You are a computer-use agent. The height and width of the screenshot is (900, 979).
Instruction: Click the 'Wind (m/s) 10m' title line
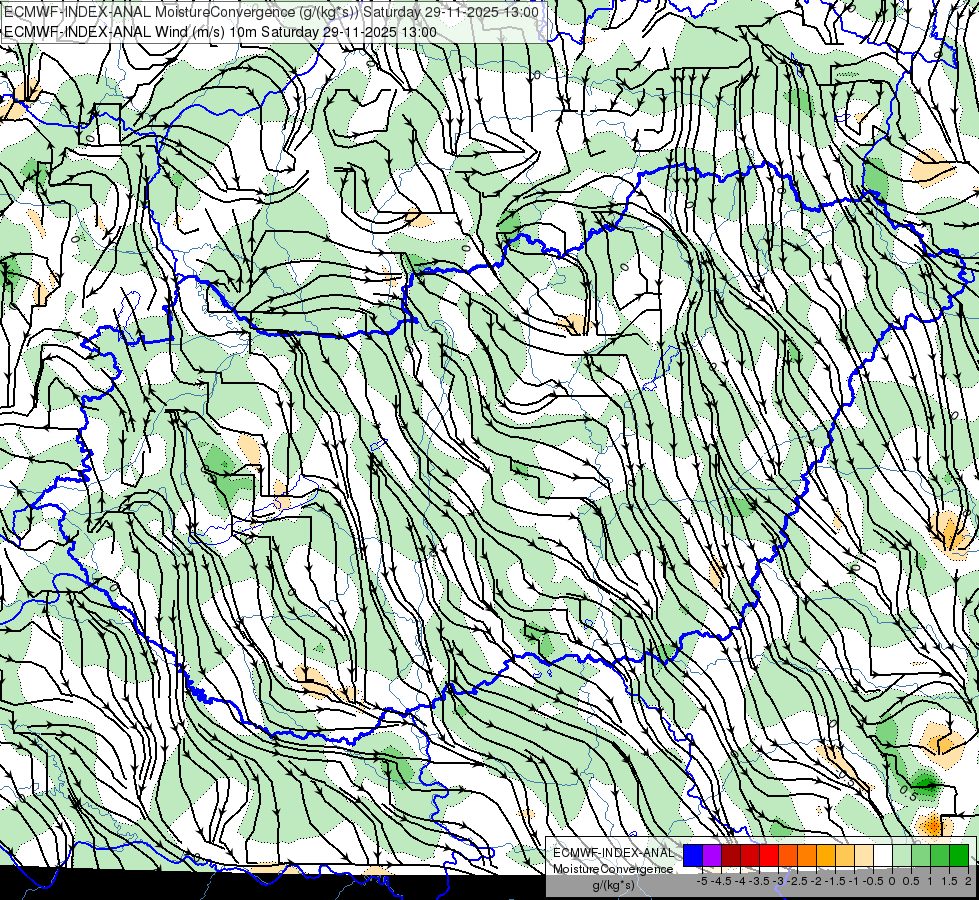click(x=220, y=32)
